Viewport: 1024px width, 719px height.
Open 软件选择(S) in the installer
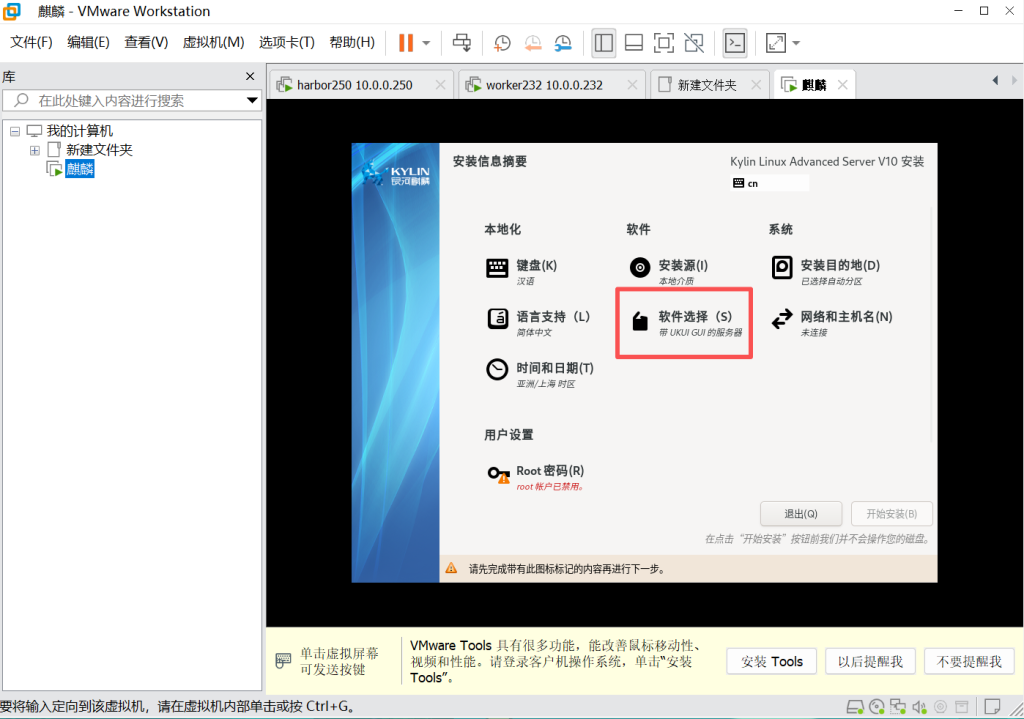[684, 324]
